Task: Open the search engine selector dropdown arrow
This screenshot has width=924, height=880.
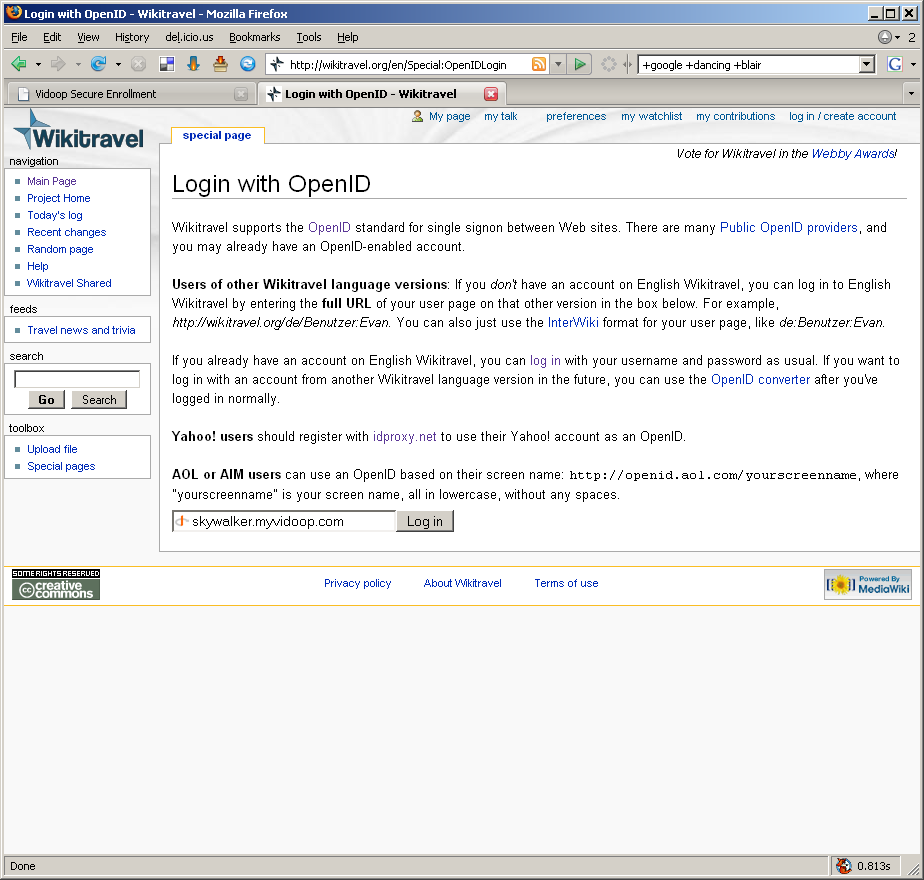Action: point(913,64)
